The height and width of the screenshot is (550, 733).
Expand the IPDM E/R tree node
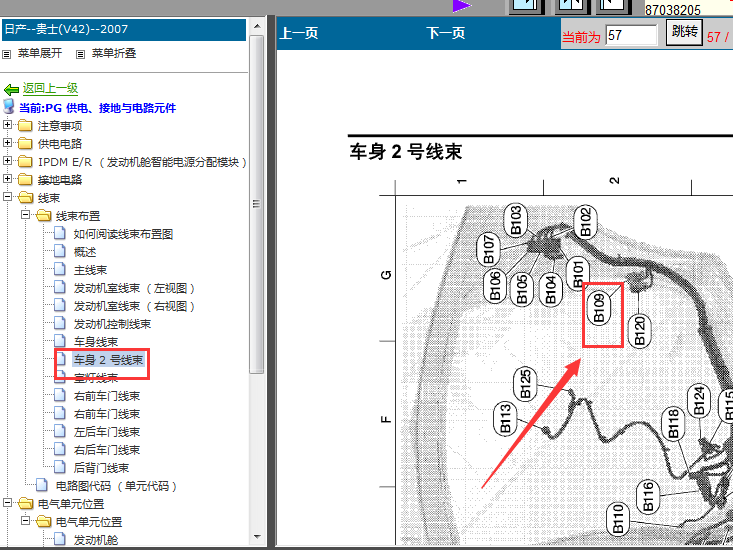[x=7, y=161]
